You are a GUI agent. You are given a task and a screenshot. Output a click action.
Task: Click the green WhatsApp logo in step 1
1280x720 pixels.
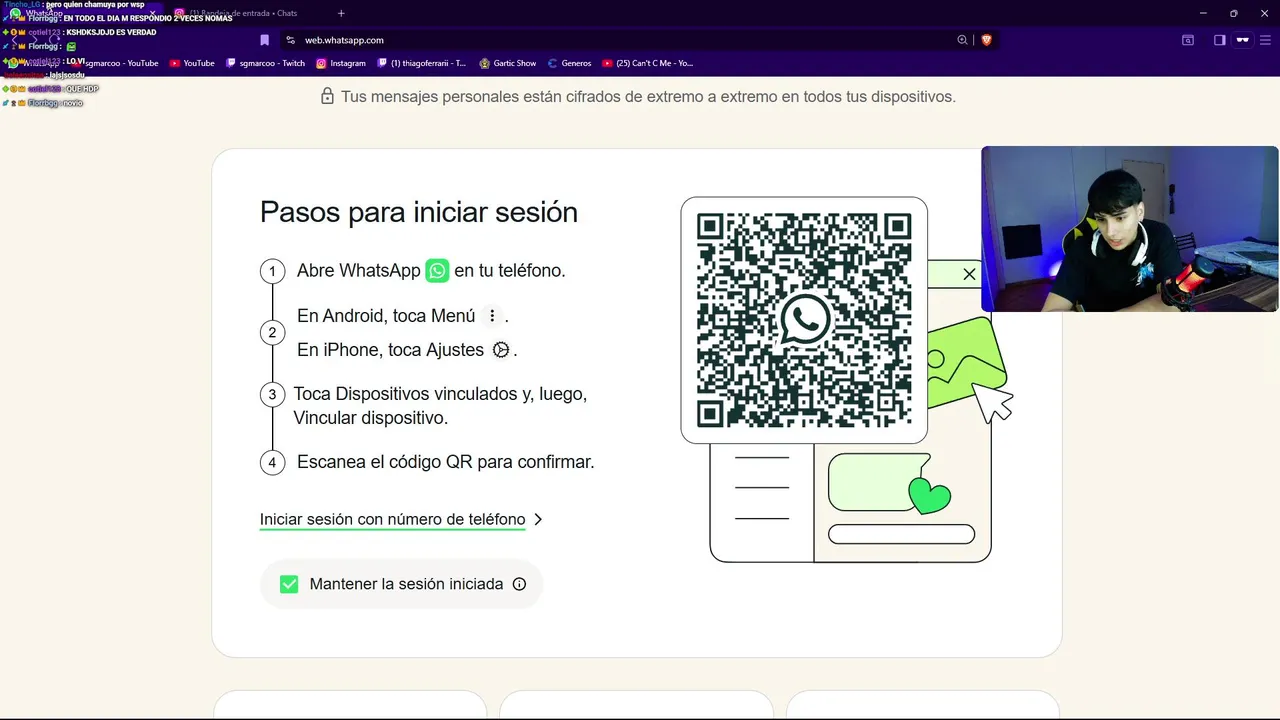[437, 271]
